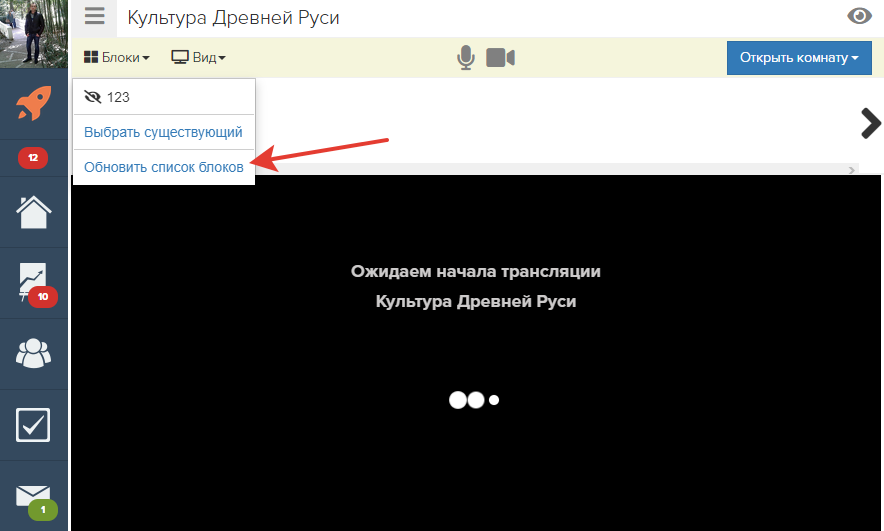This screenshot has width=884, height=531.
Task: Open the Вид dropdown
Action: (x=198, y=57)
